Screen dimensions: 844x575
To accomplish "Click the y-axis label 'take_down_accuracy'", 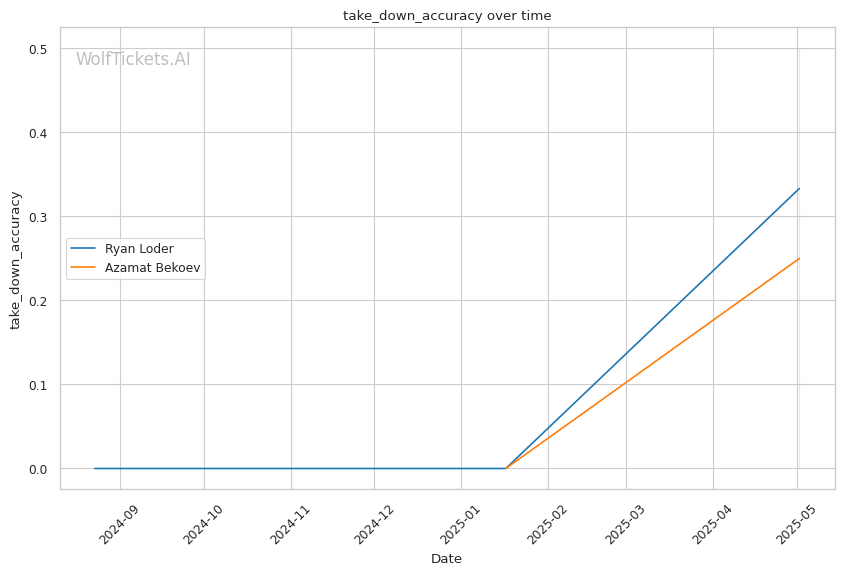I will click(x=15, y=260).
